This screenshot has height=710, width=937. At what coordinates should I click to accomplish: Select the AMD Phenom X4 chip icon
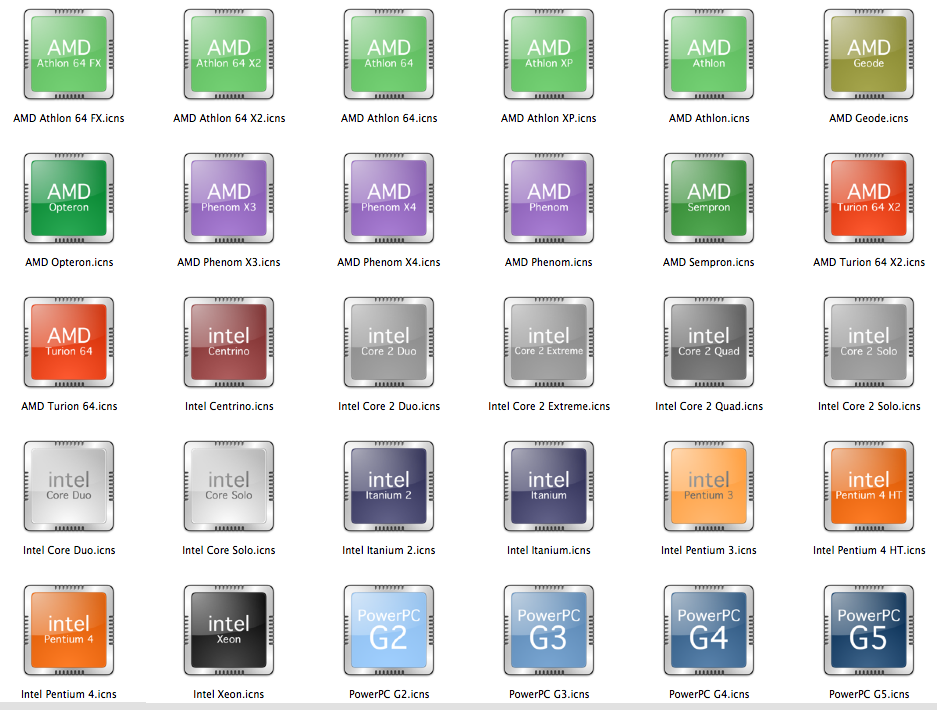point(389,198)
